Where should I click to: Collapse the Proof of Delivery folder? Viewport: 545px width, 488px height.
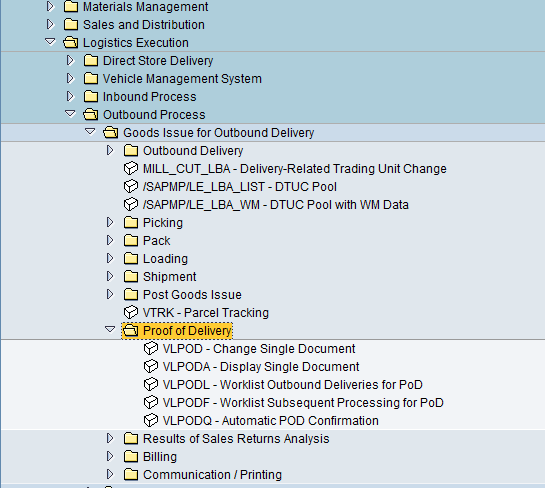[110, 329]
